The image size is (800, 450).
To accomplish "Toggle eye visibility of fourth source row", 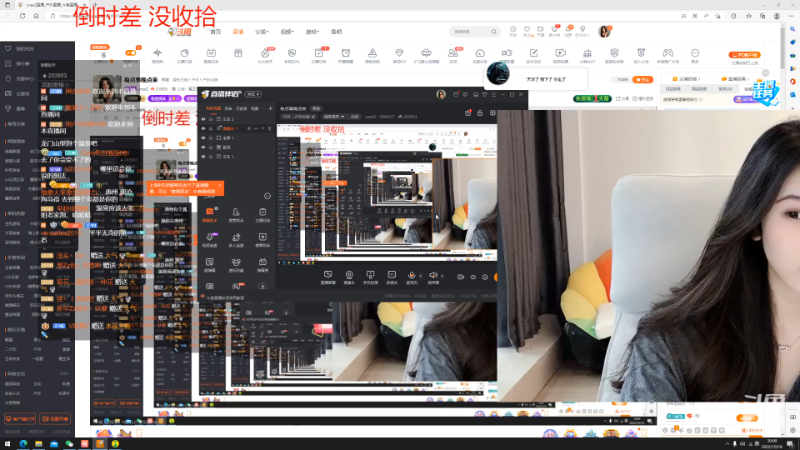I will click(x=203, y=147).
